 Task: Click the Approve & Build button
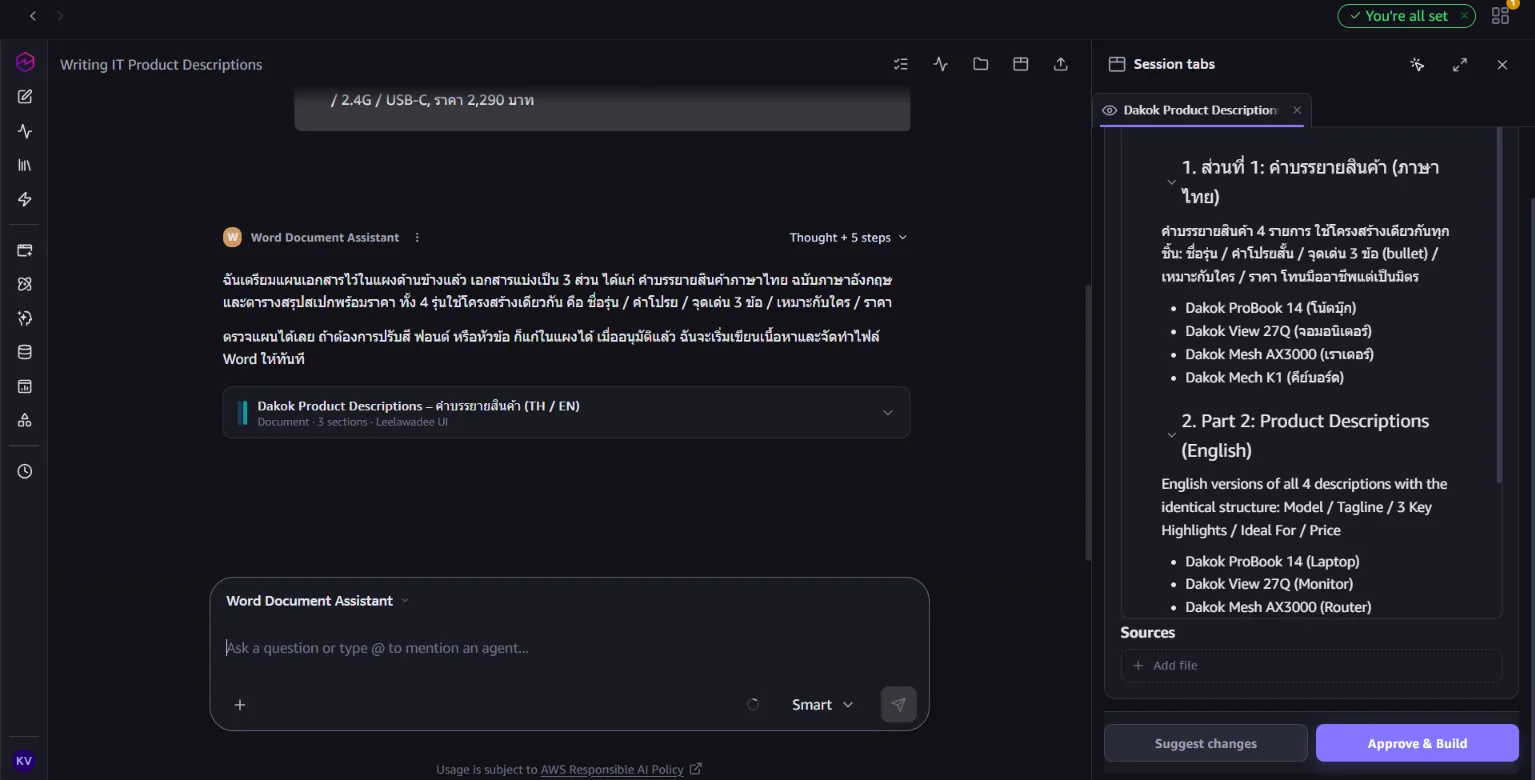click(x=1417, y=743)
